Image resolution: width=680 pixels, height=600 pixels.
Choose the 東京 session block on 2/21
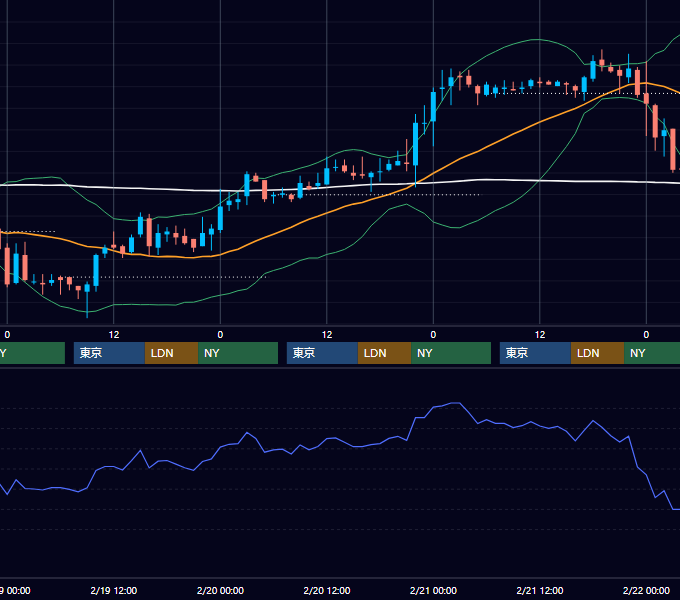[x=535, y=353]
